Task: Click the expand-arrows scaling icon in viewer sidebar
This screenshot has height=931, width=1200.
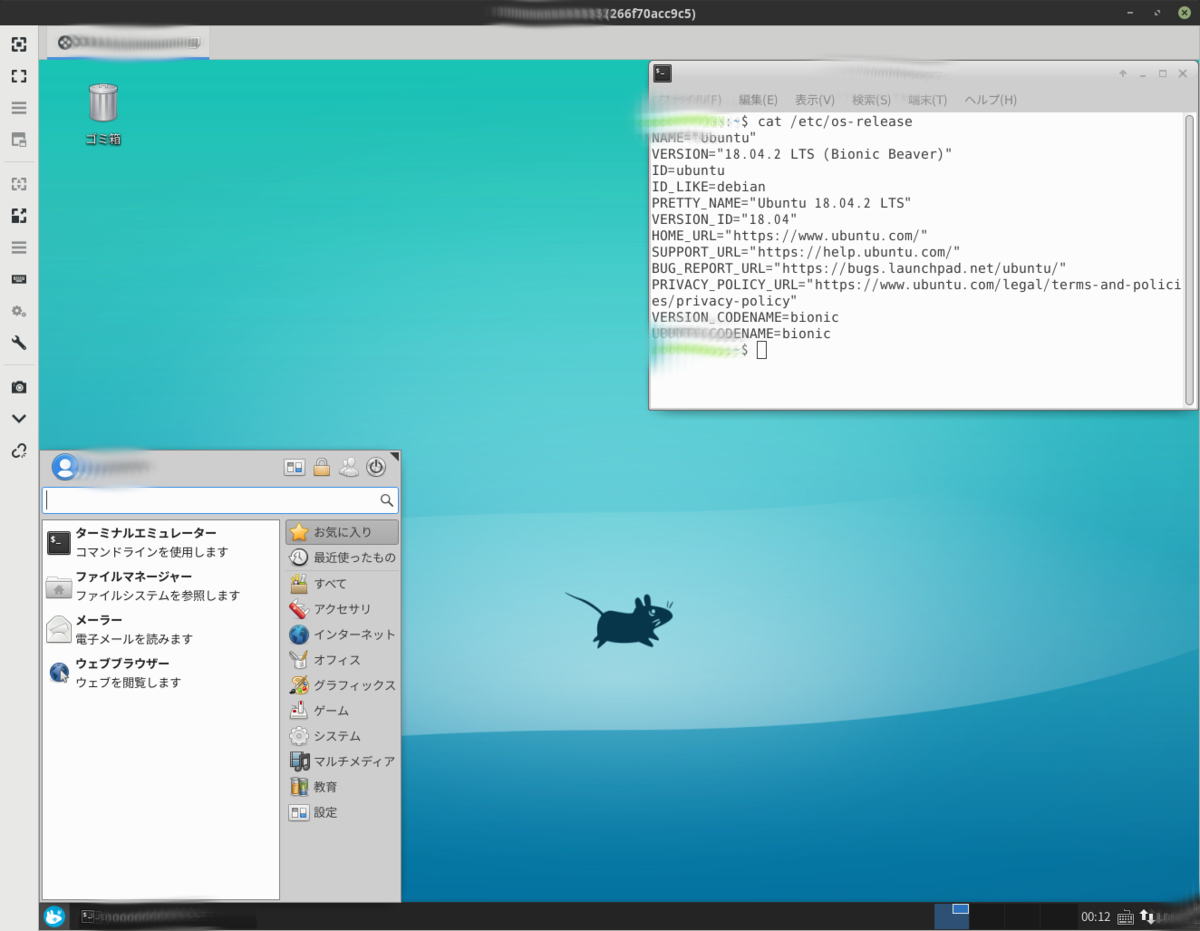Action: point(18,216)
